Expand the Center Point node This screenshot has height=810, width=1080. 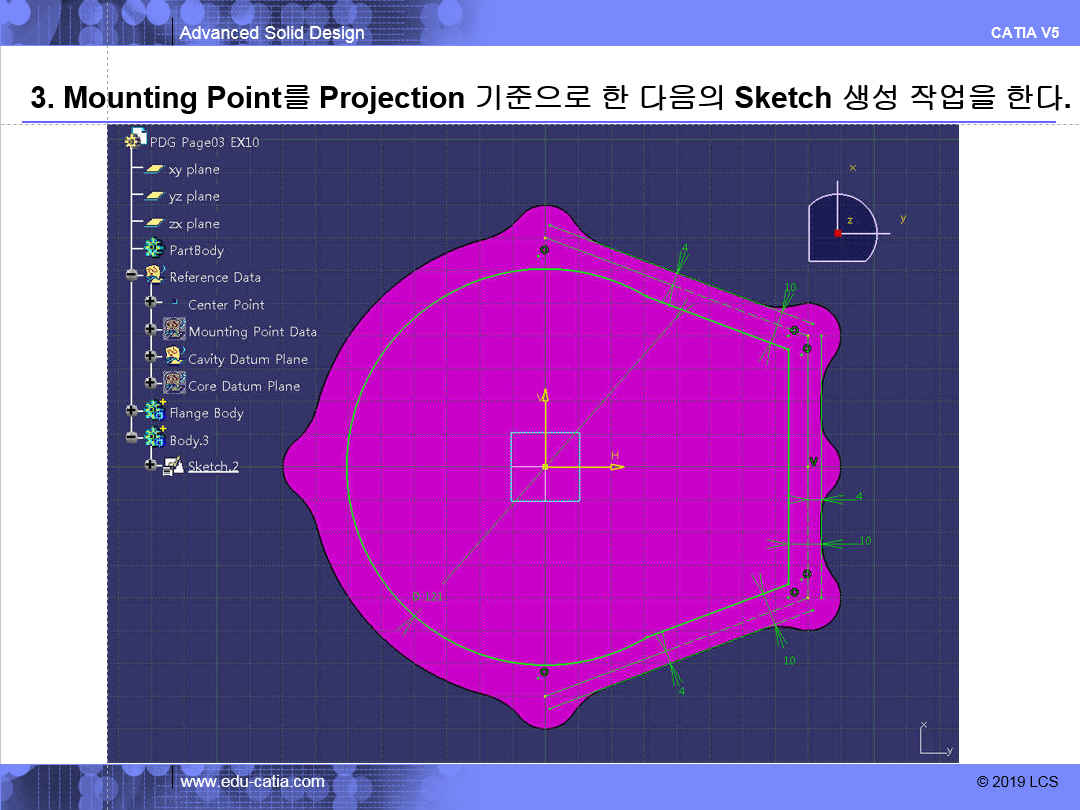[x=150, y=304]
